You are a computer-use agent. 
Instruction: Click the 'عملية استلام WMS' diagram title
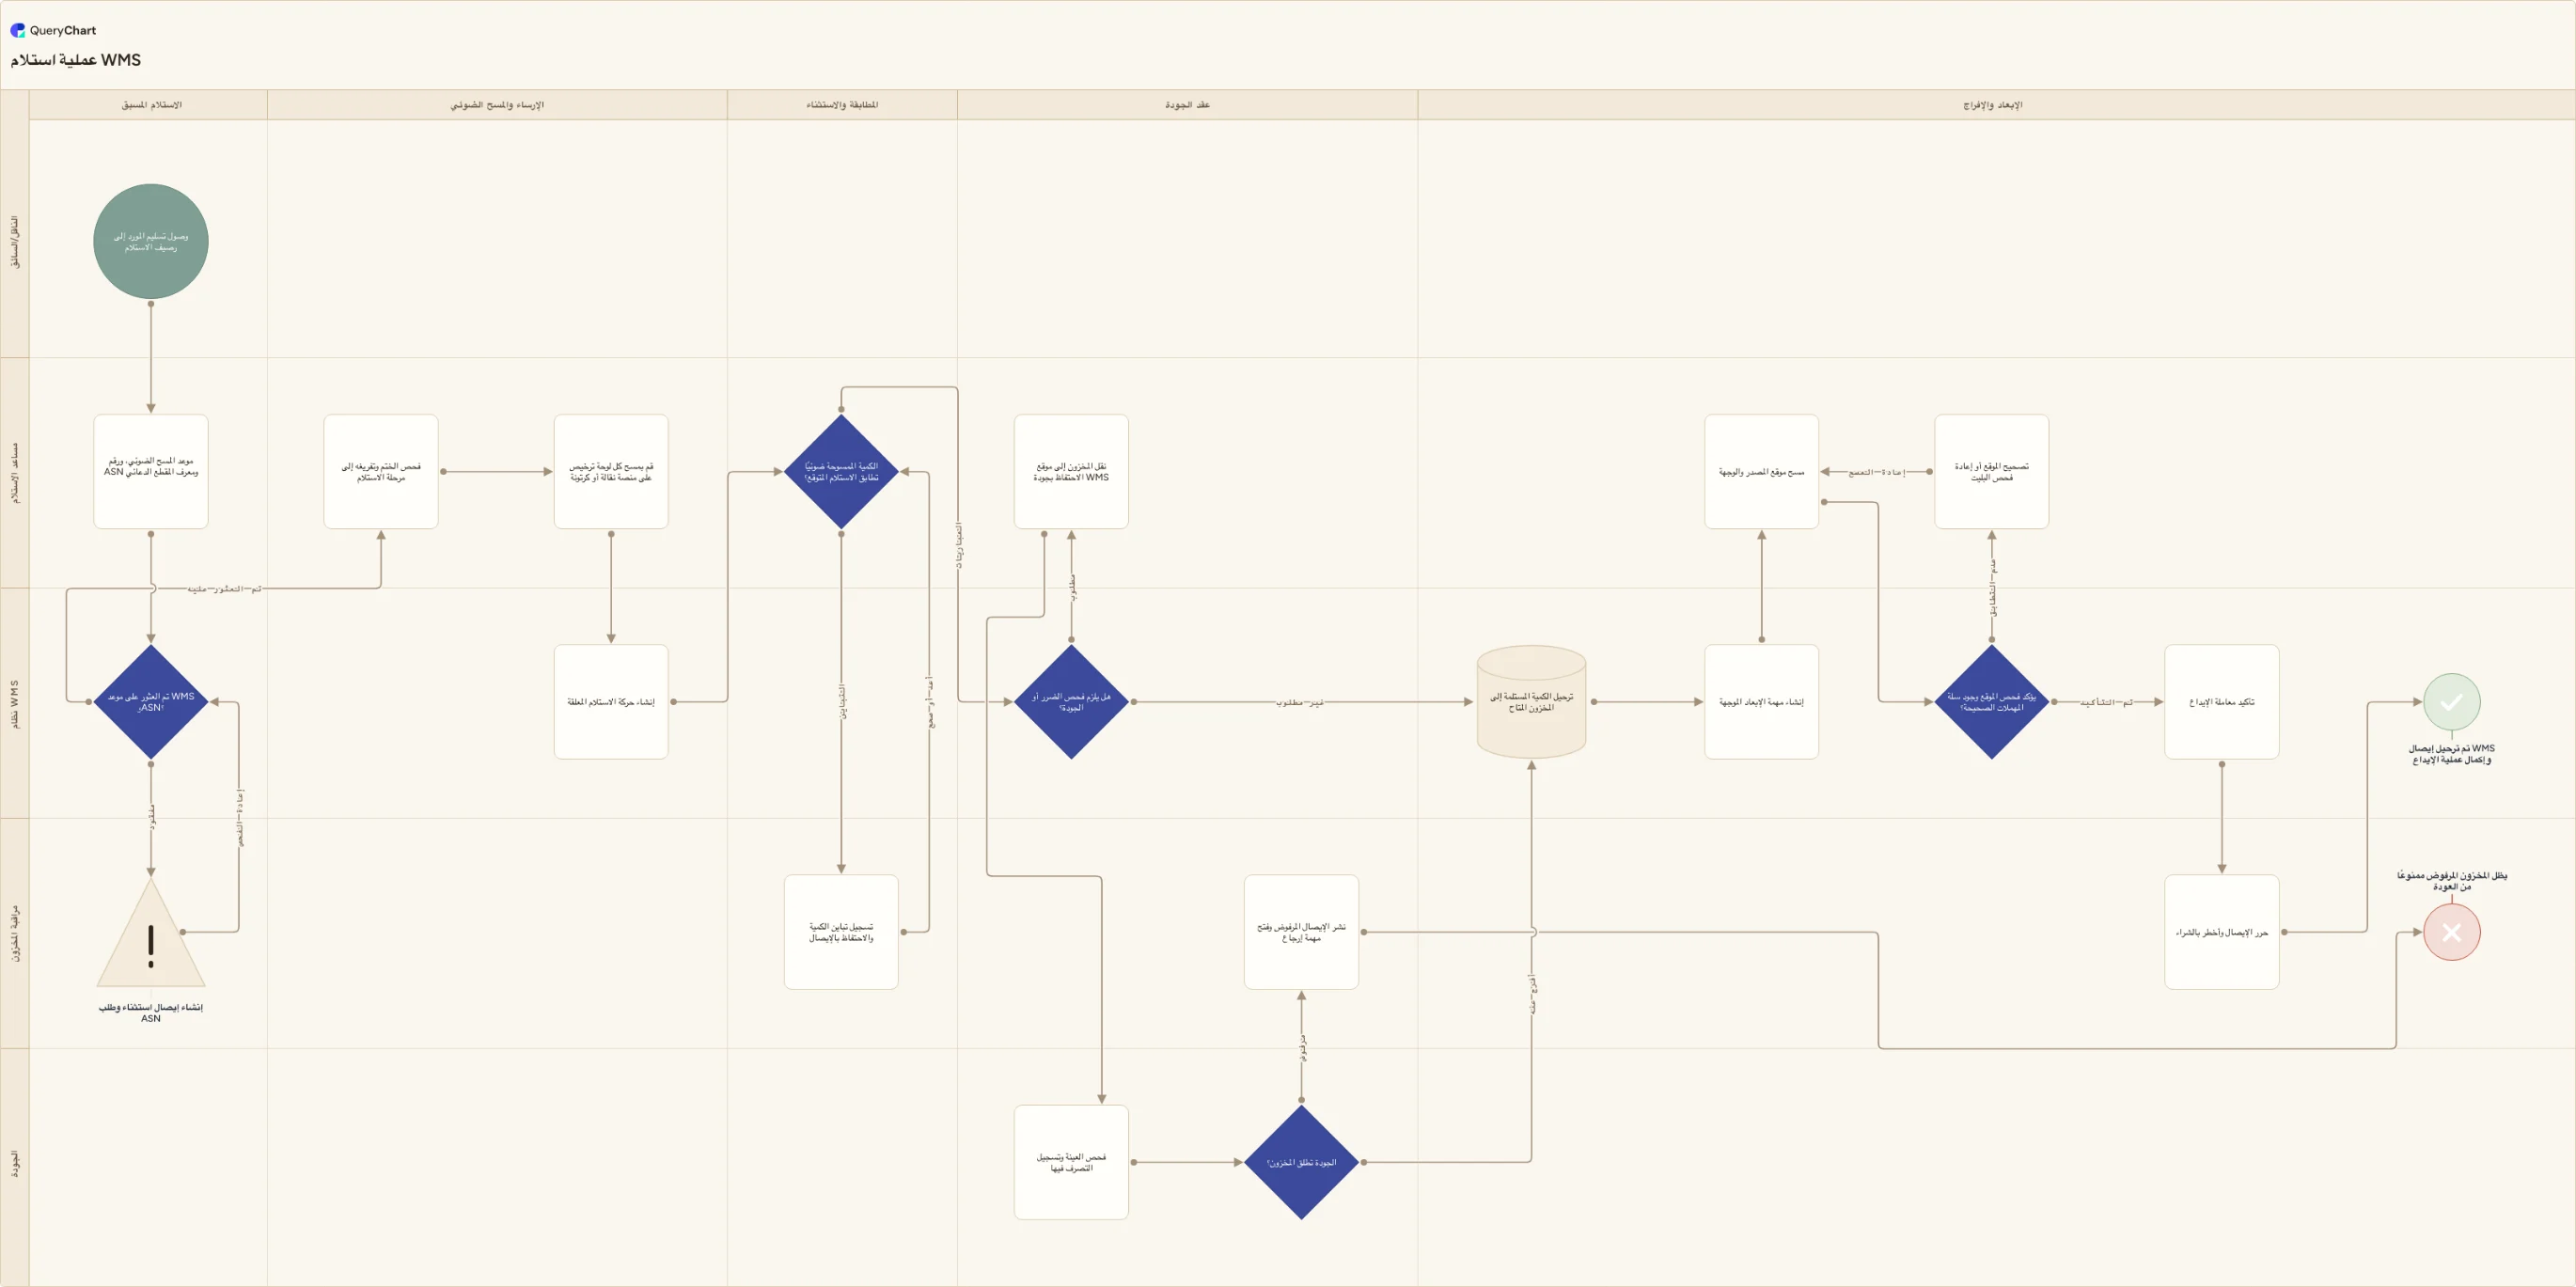point(76,60)
